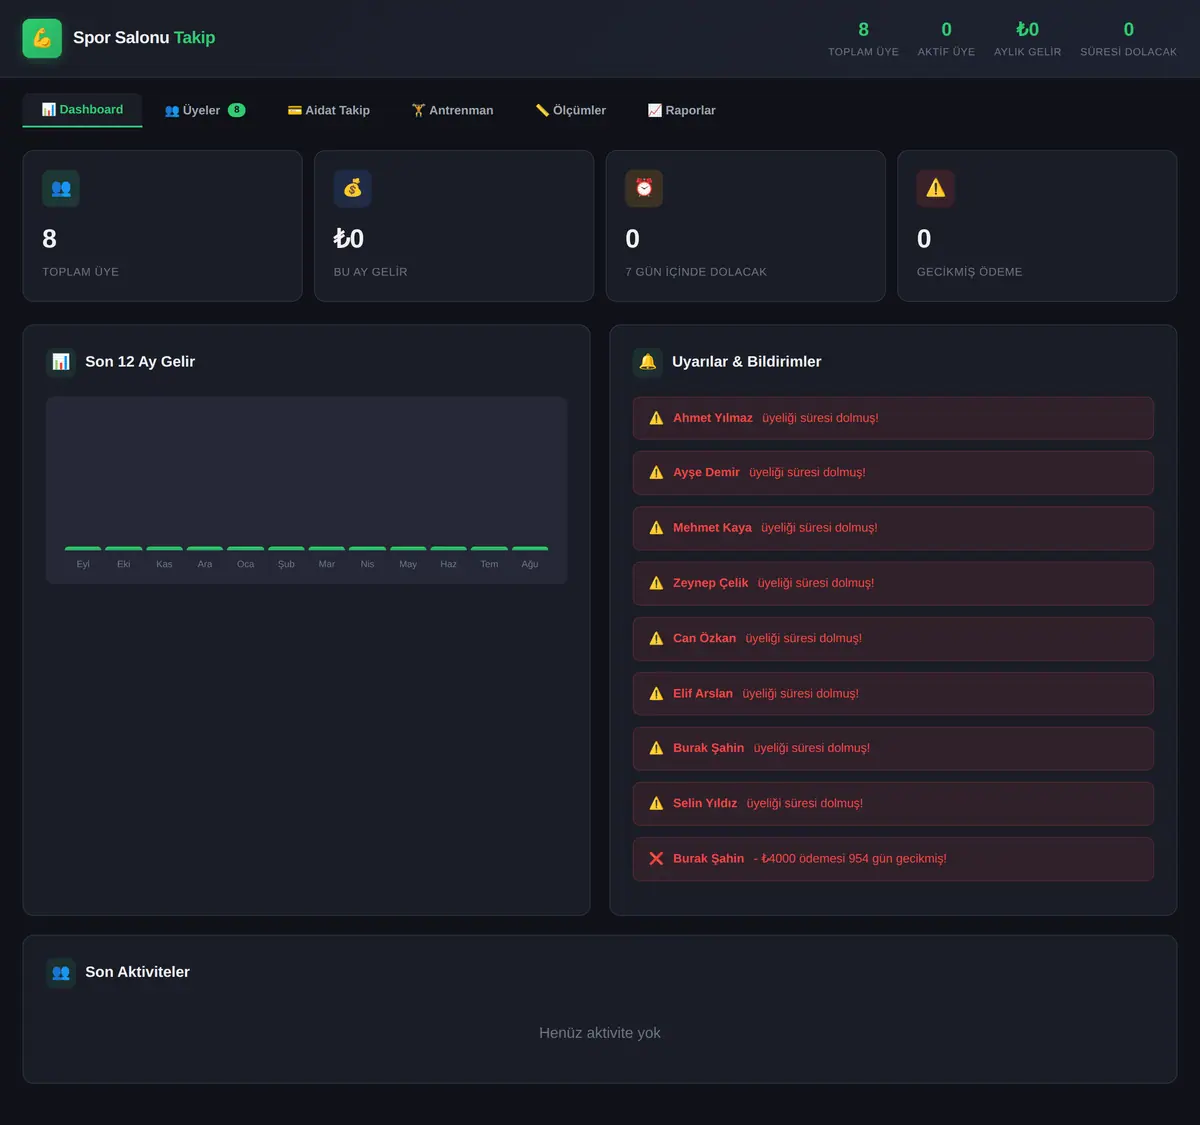Click the Ahmet Yılmaz name in alerts

713,418
